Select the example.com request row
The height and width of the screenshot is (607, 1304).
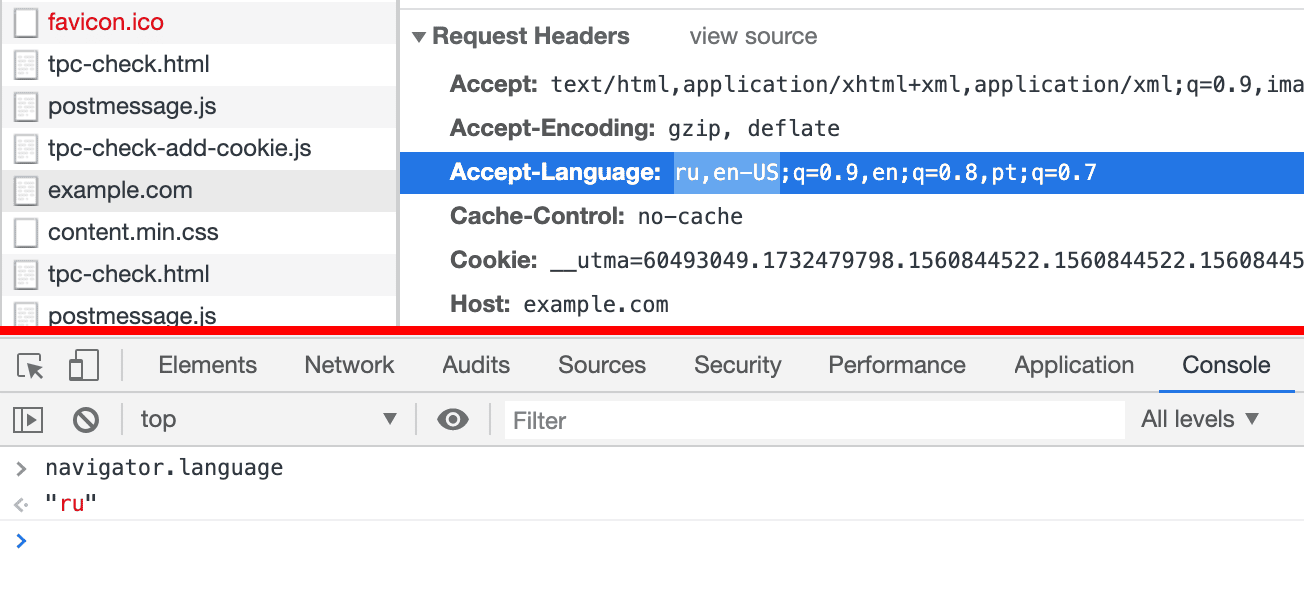(x=120, y=190)
